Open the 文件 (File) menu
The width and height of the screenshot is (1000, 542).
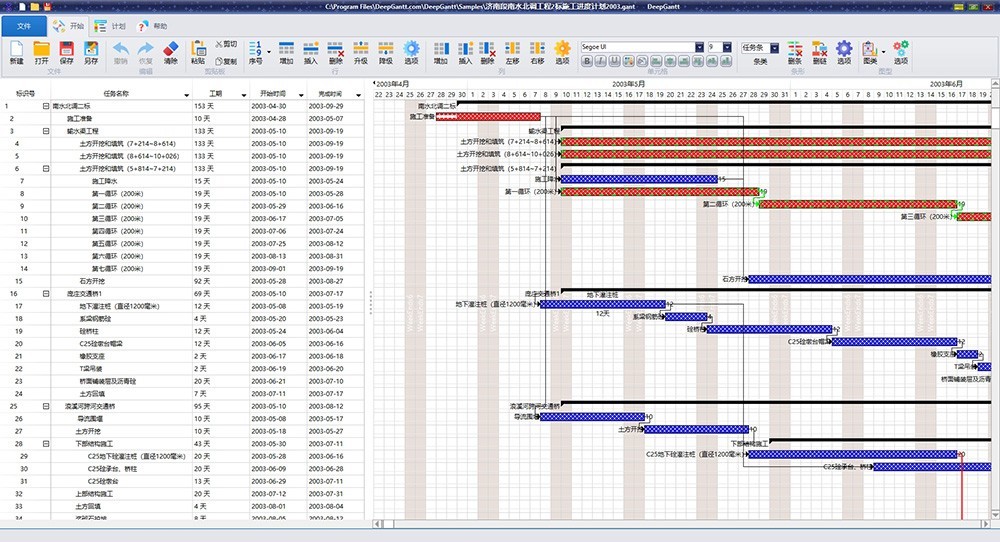(x=23, y=26)
